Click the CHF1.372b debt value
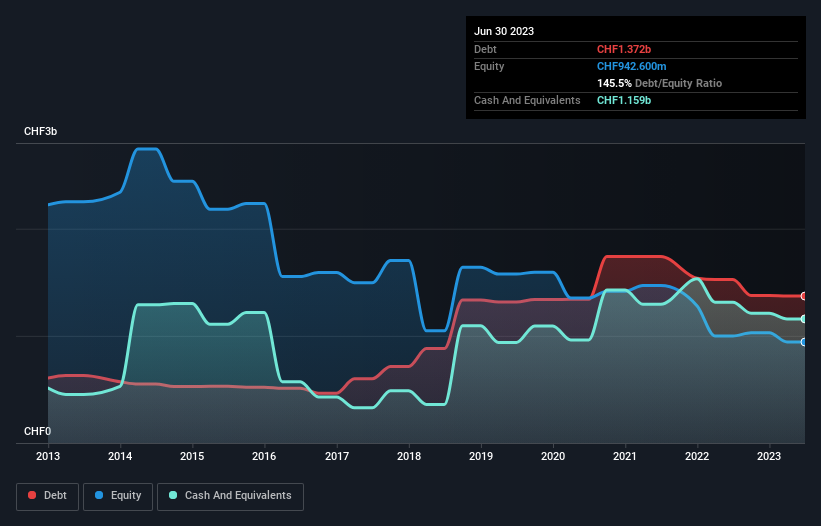The image size is (821, 526). click(624, 49)
